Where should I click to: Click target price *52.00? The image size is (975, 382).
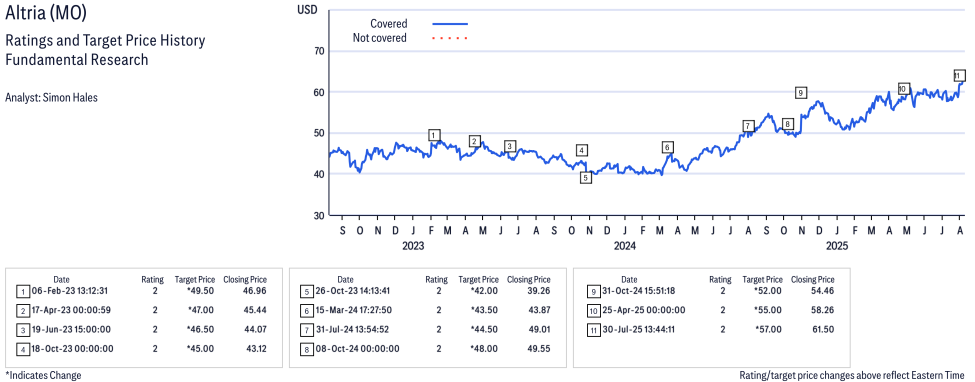769,291
